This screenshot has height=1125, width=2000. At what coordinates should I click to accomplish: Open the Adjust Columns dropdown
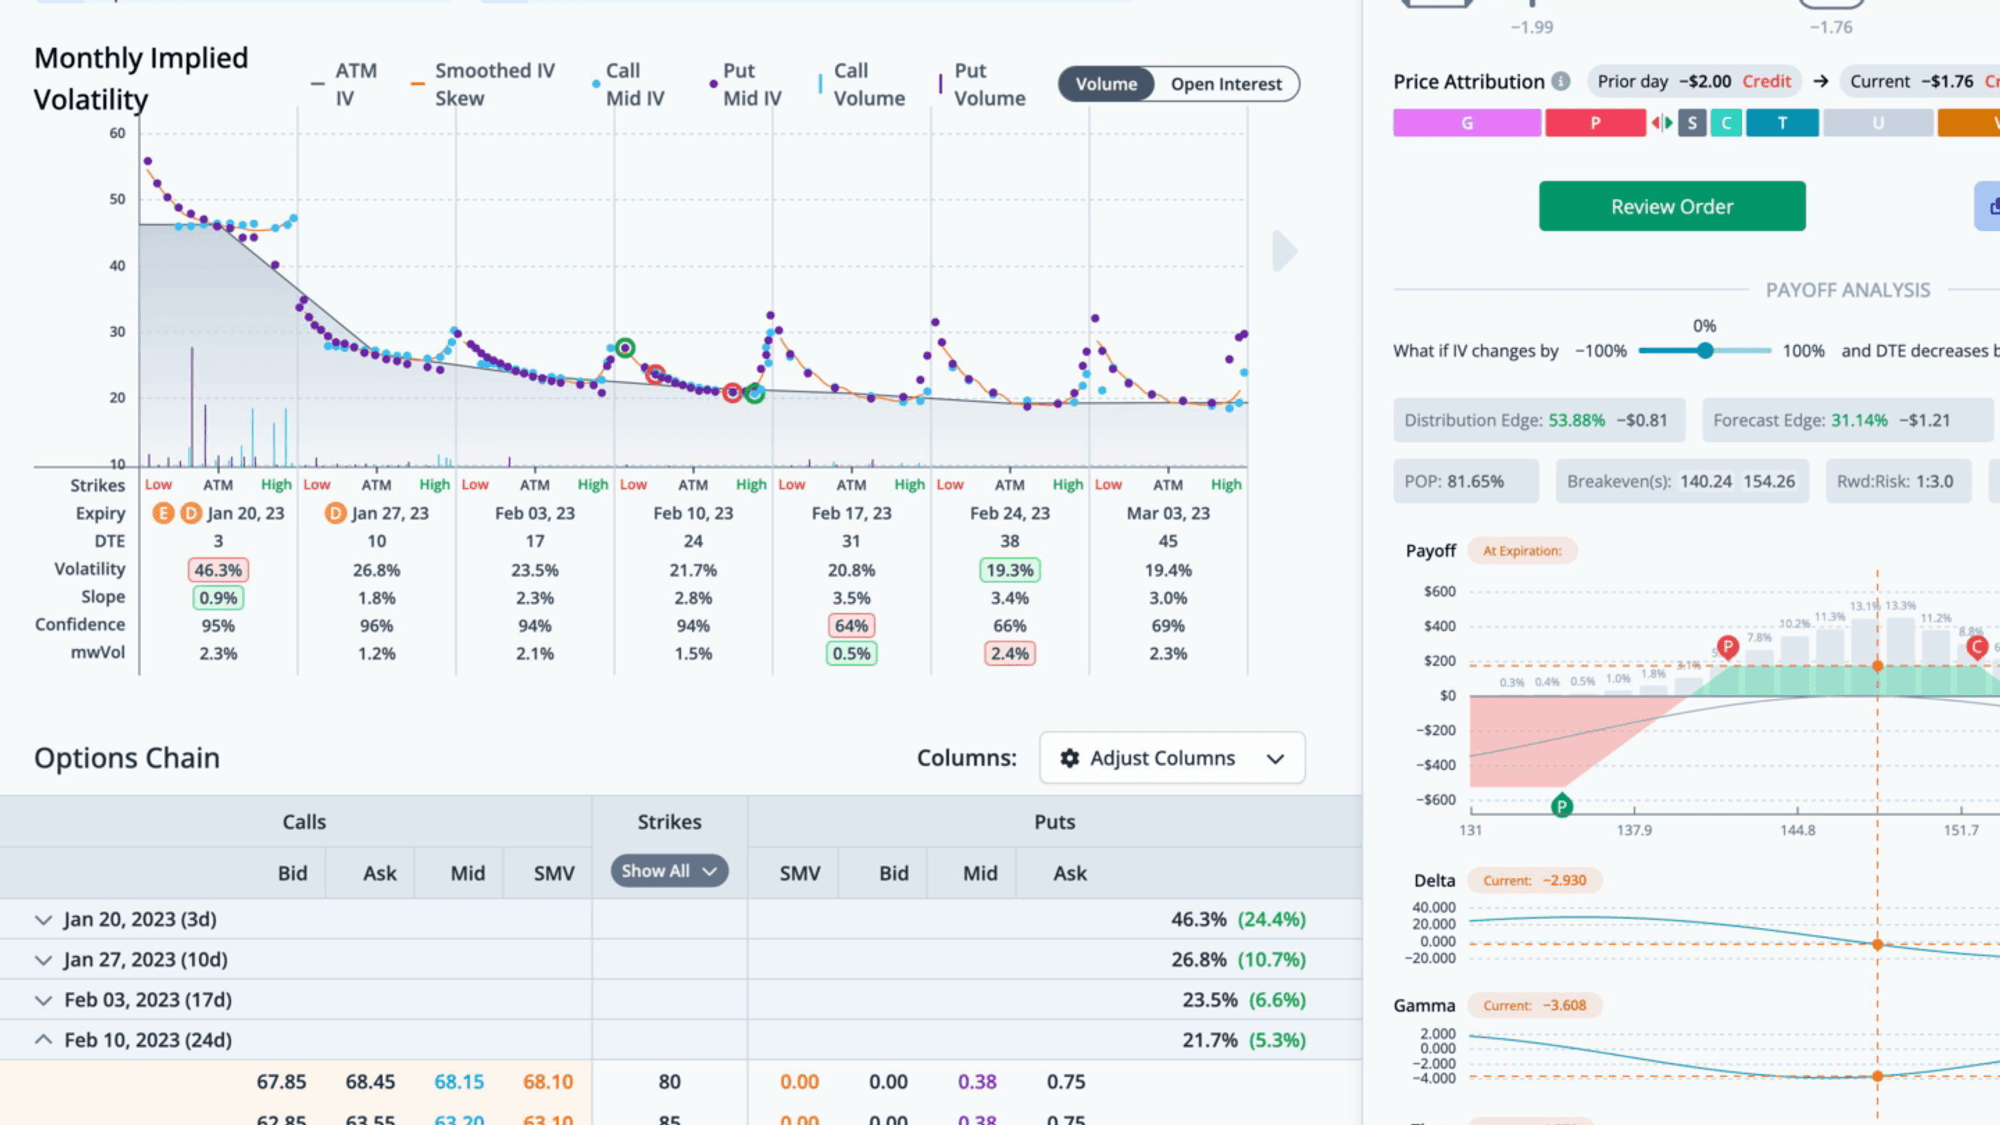coord(1172,758)
